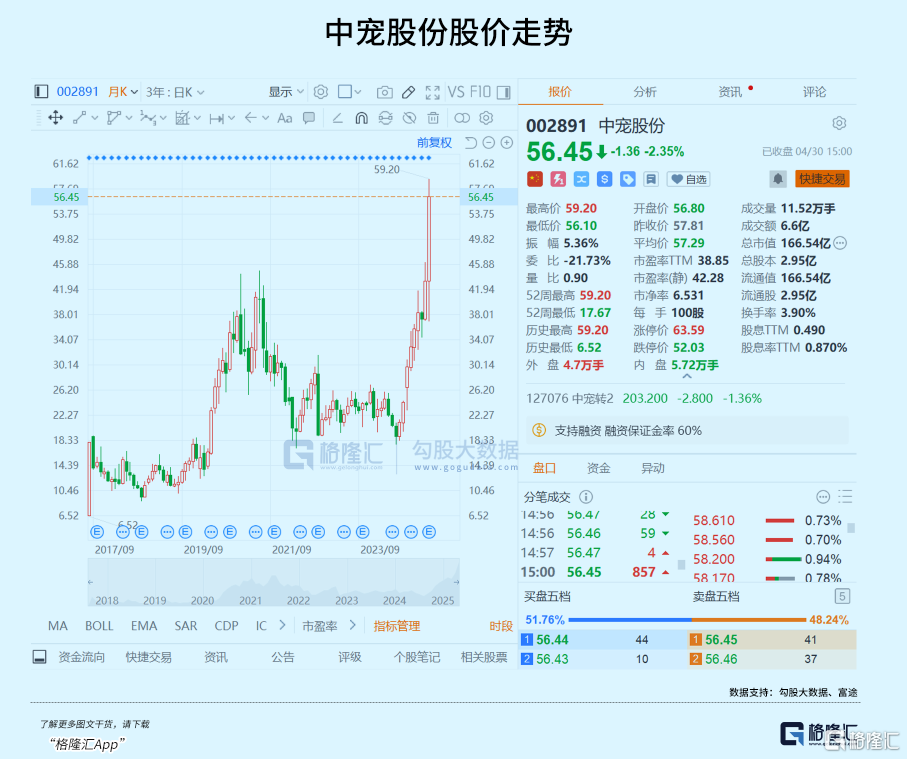Show info for 分笔成交
The width and height of the screenshot is (907, 759).
coord(586,497)
